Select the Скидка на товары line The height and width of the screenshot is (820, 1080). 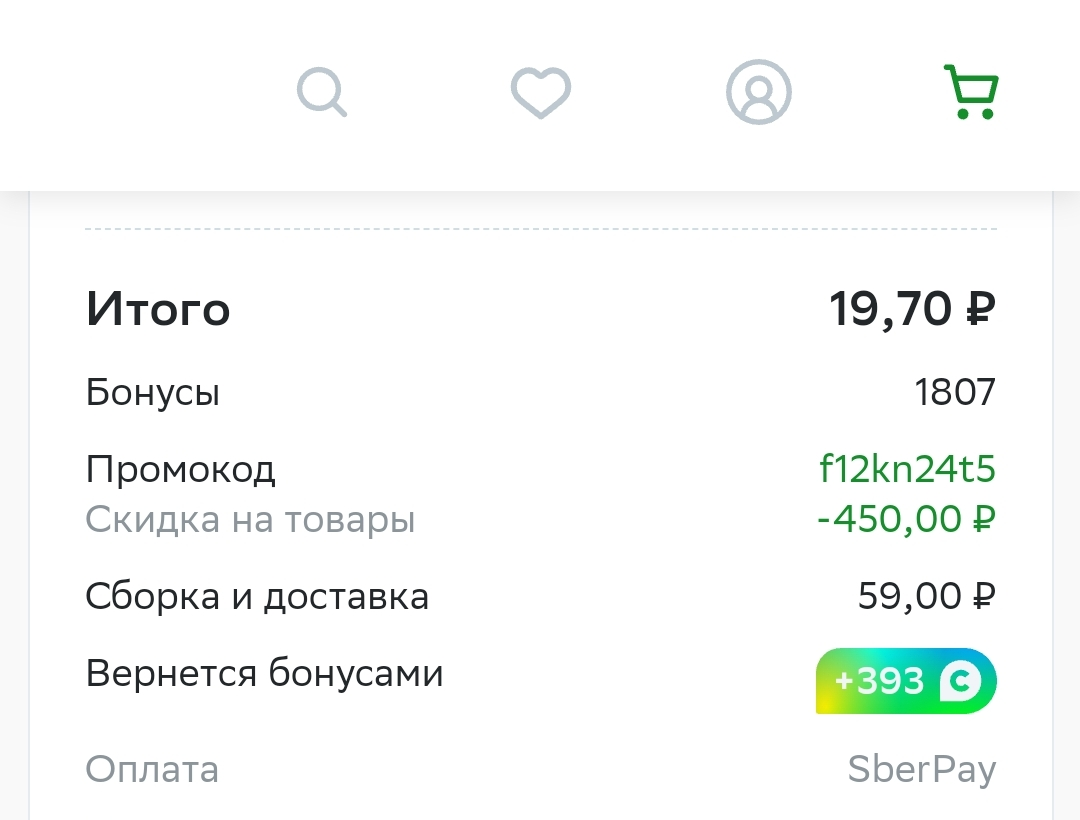click(250, 520)
